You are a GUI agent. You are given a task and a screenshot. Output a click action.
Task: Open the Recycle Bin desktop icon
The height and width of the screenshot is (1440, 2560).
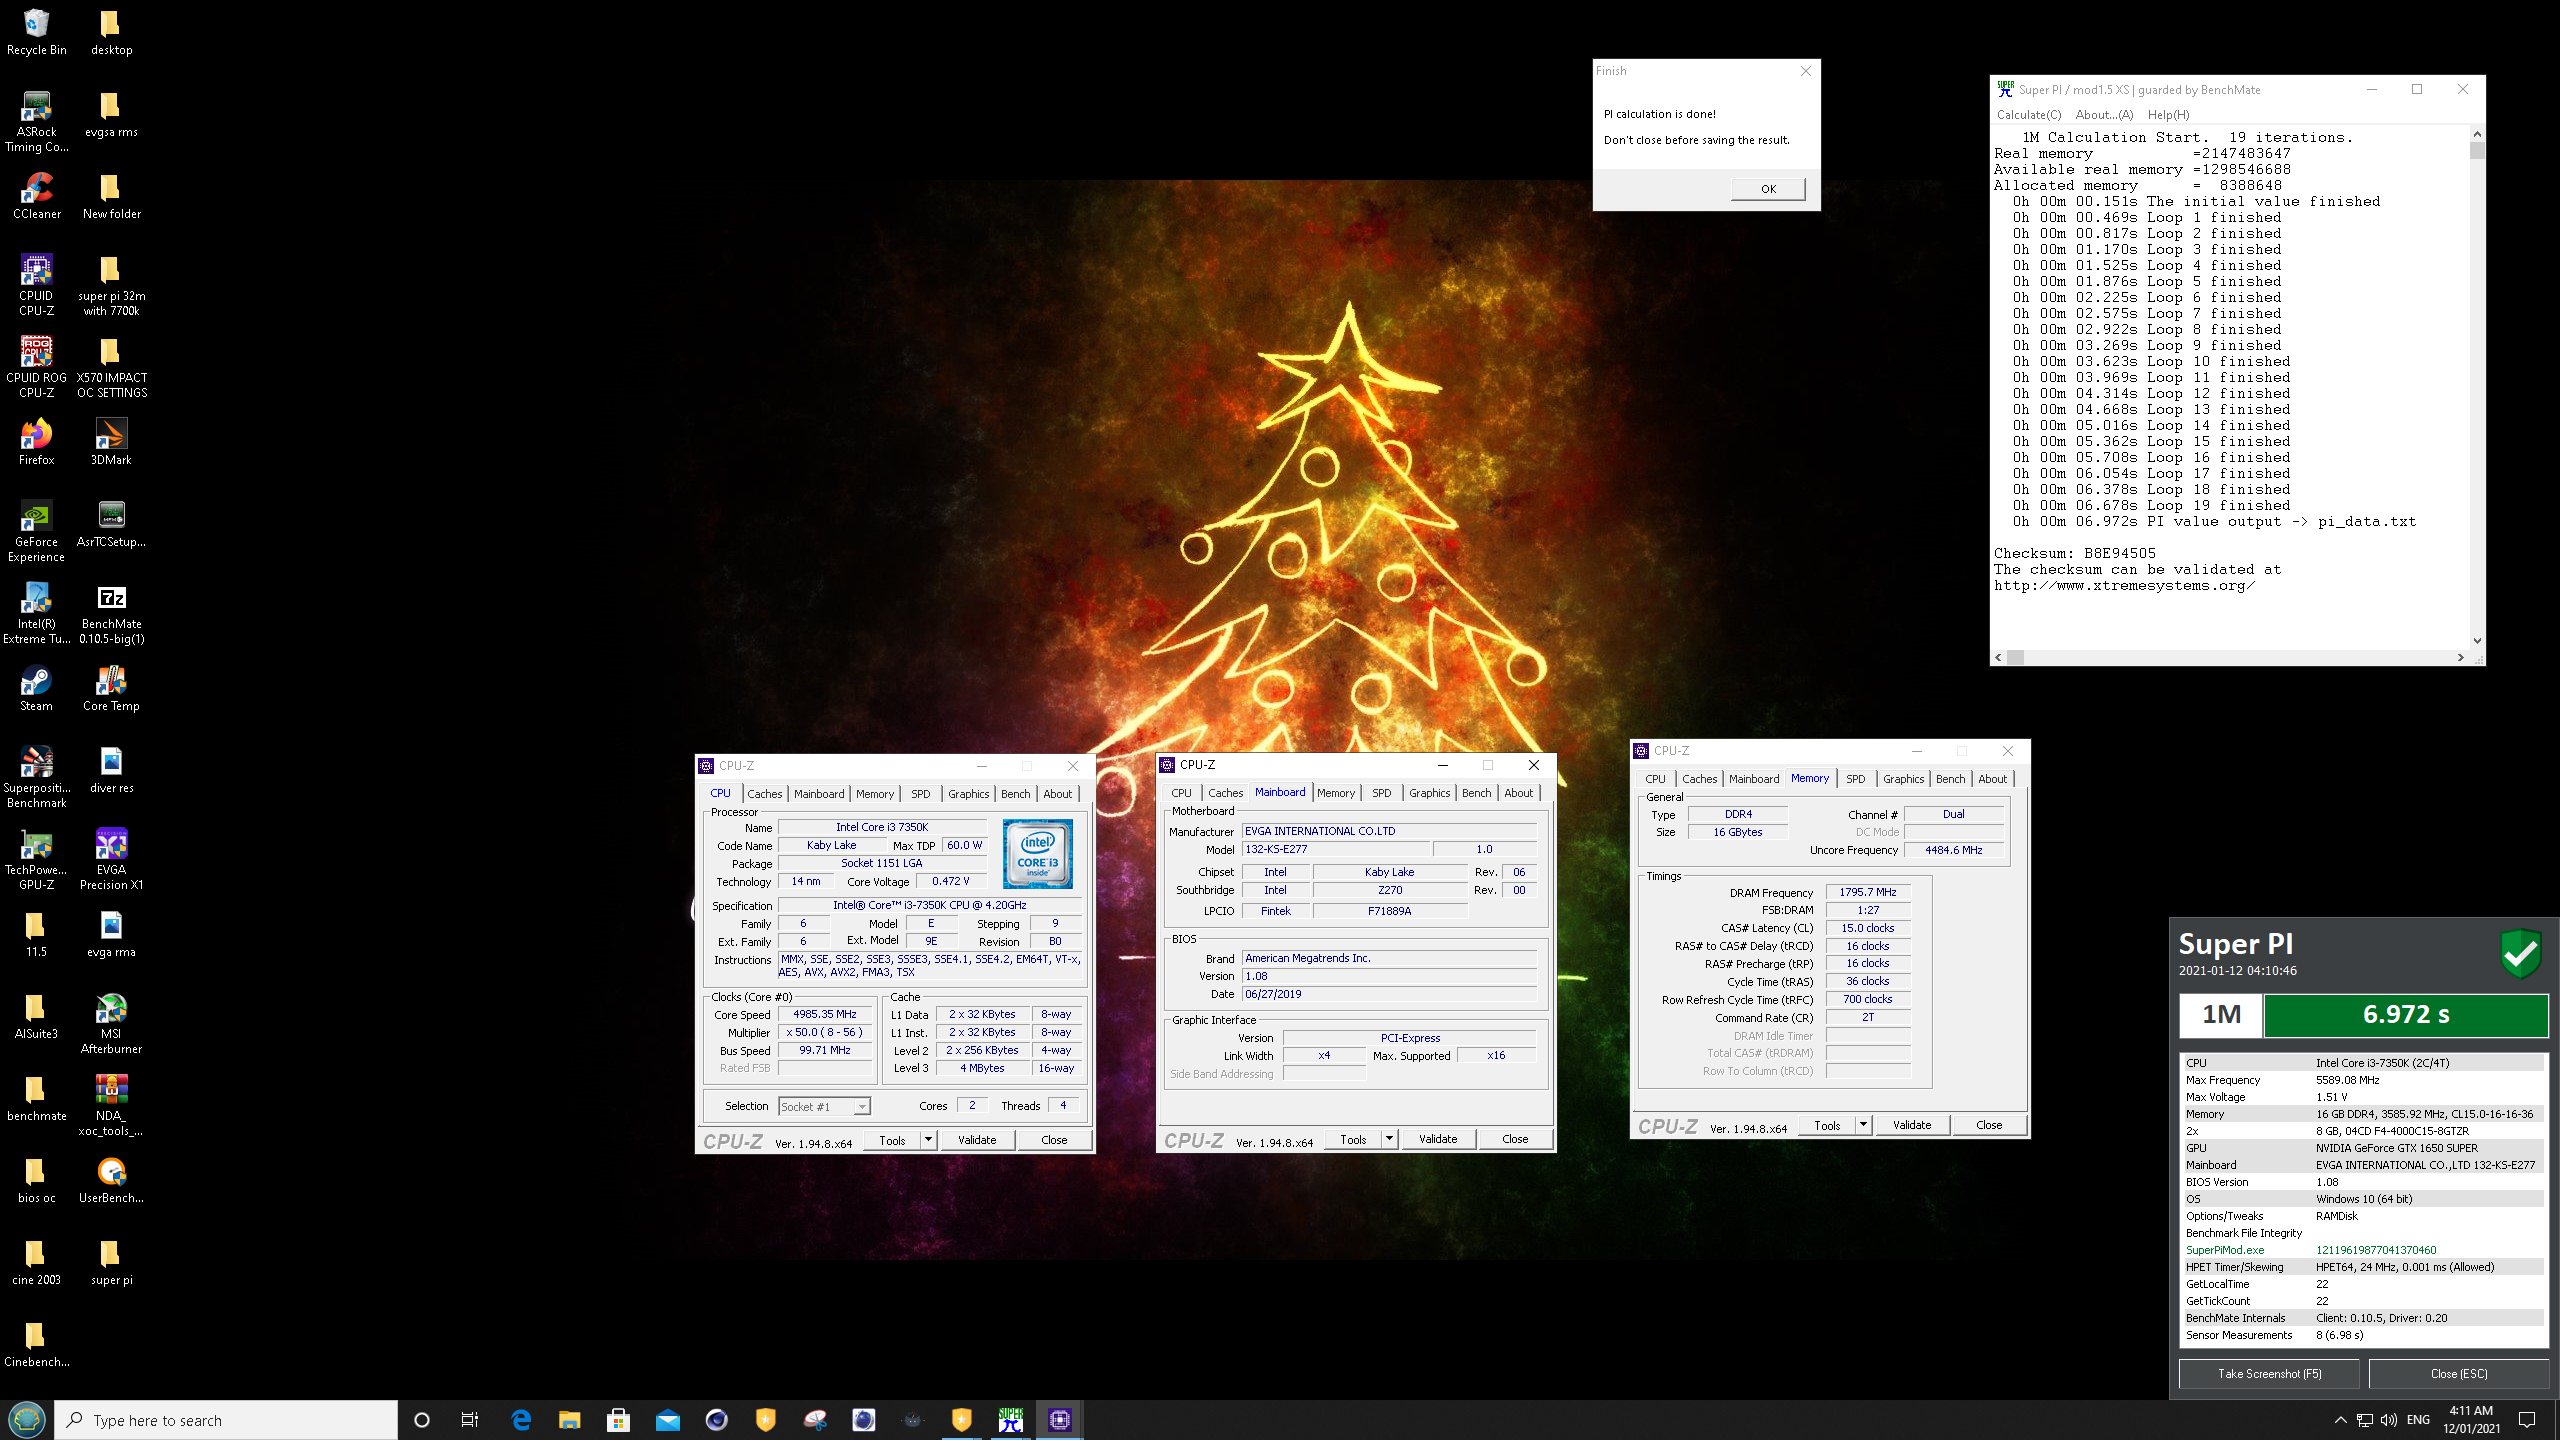pos(36,31)
